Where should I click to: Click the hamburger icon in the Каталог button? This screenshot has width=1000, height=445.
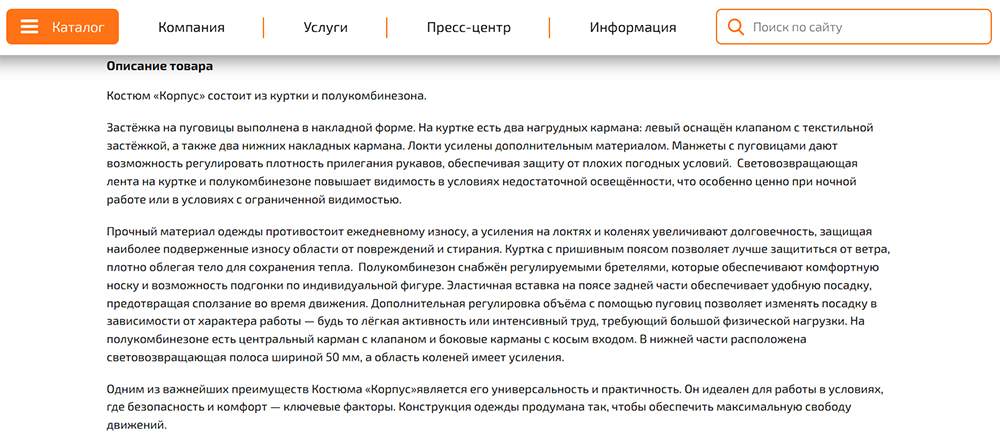(29, 27)
